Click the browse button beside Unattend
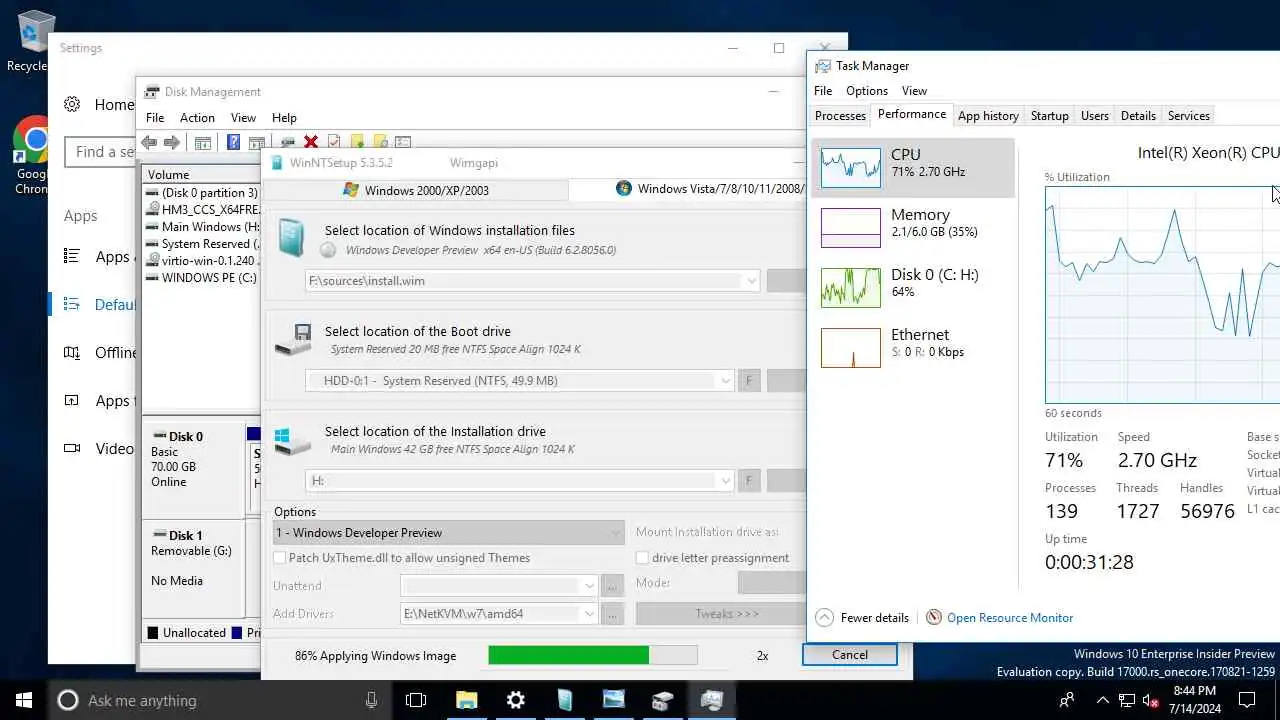Image resolution: width=1280 pixels, height=720 pixels. pyautogui.click(x=613, y=585)
